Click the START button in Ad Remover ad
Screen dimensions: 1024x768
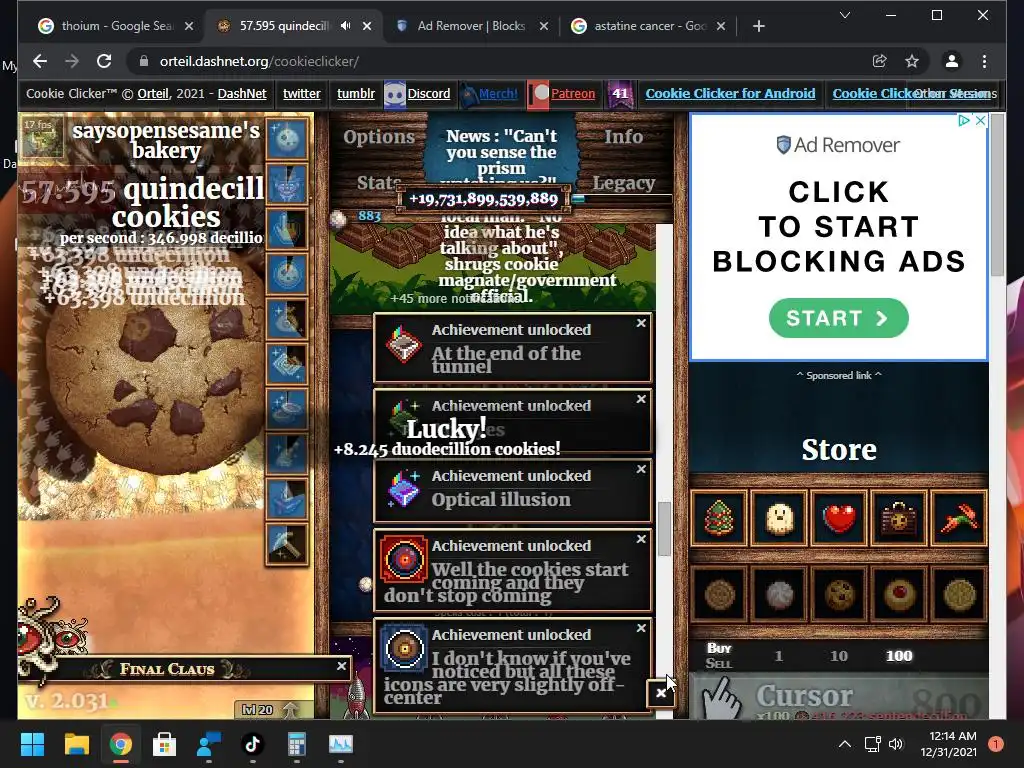click(x=839, y=318)
